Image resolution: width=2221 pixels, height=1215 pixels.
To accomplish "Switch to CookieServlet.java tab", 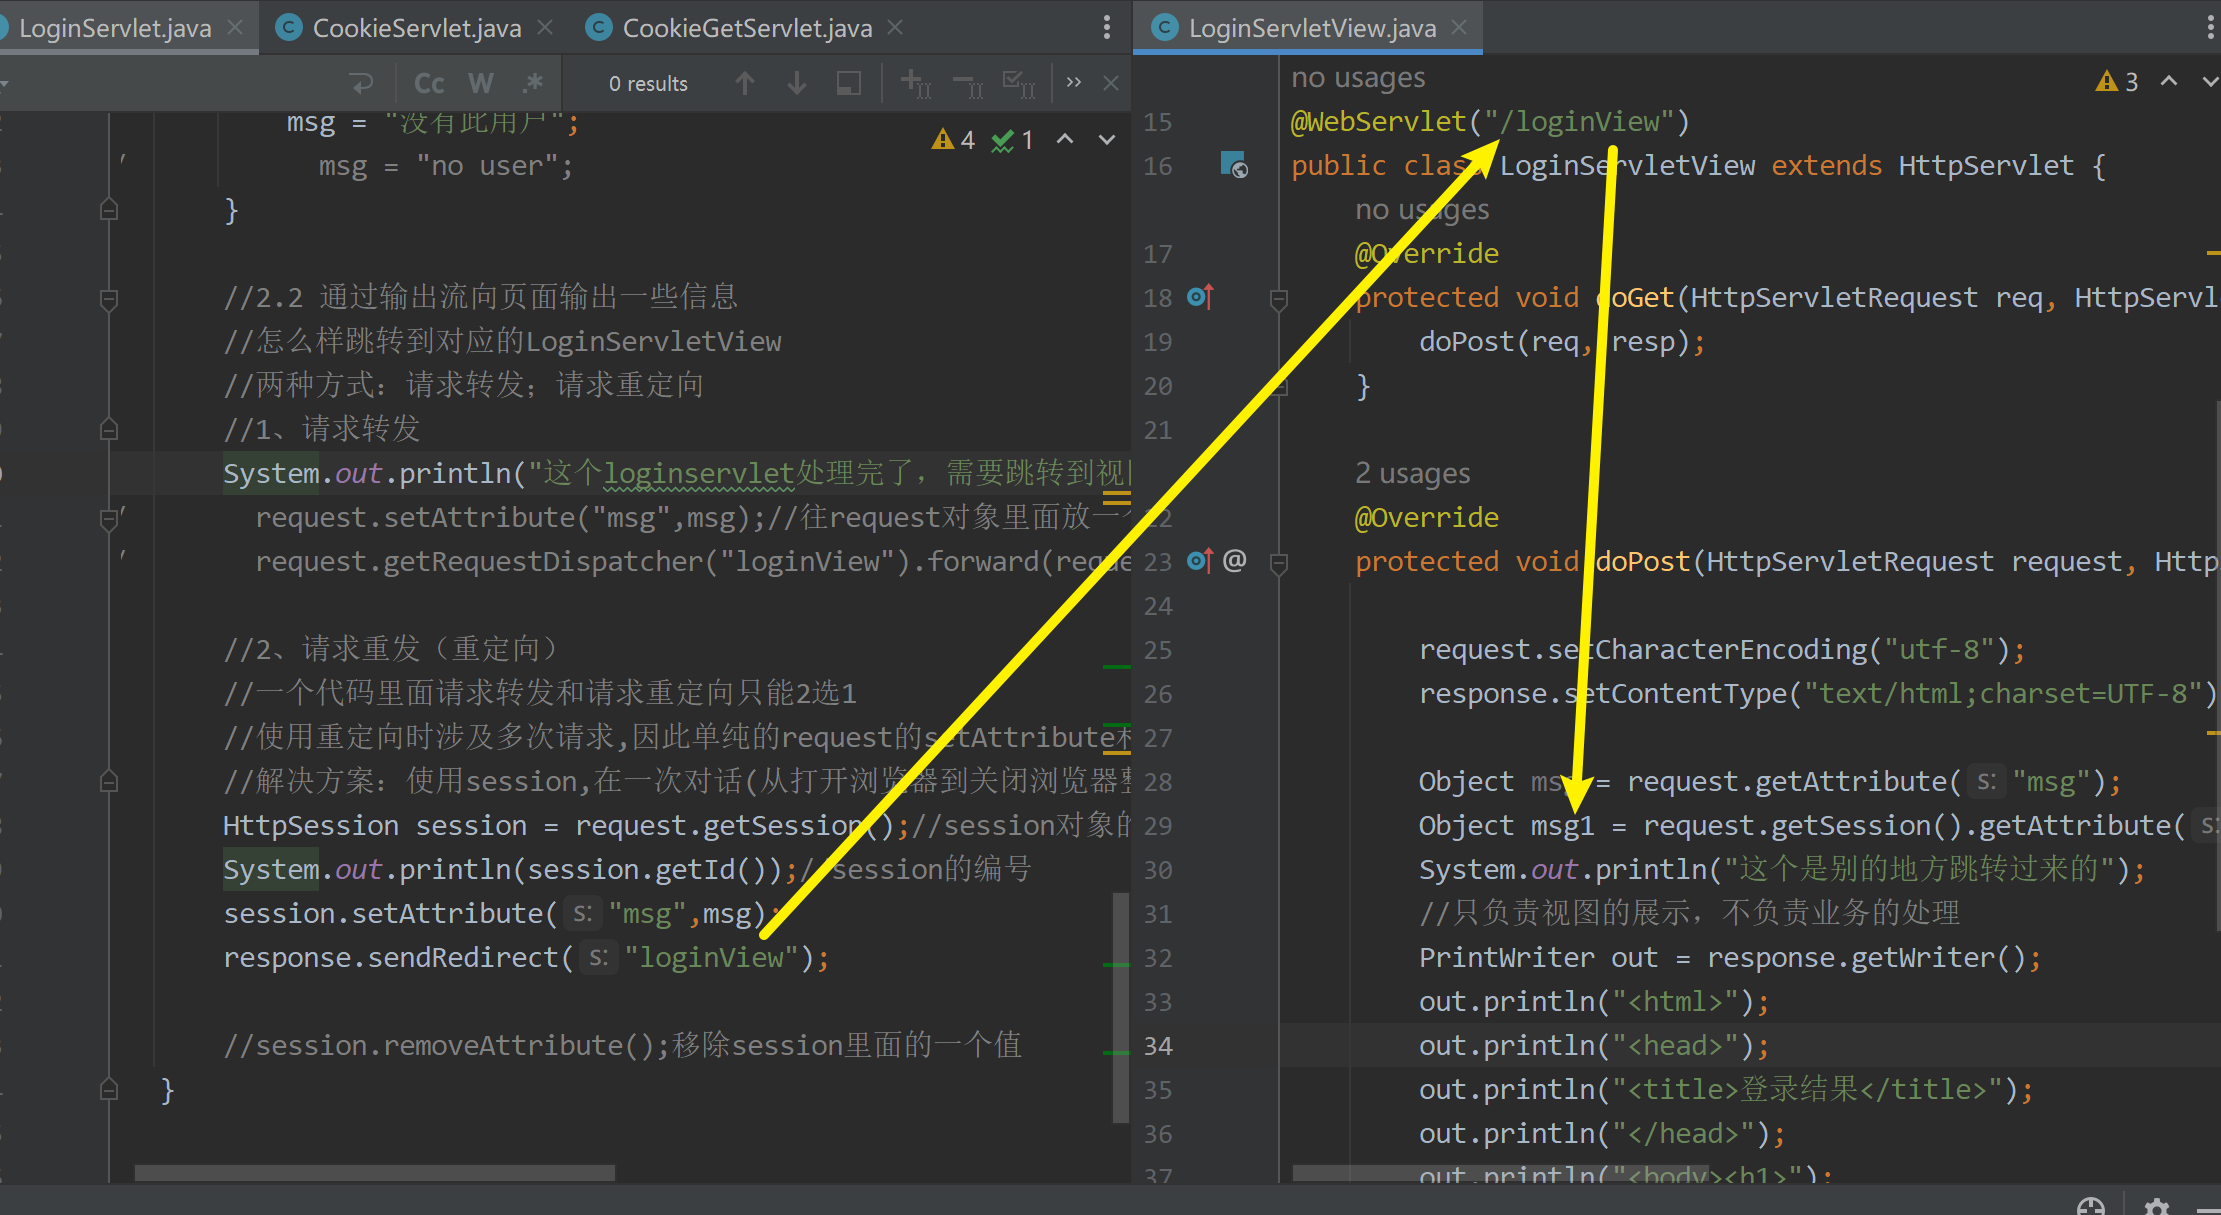I will click(x=416, y=28).
